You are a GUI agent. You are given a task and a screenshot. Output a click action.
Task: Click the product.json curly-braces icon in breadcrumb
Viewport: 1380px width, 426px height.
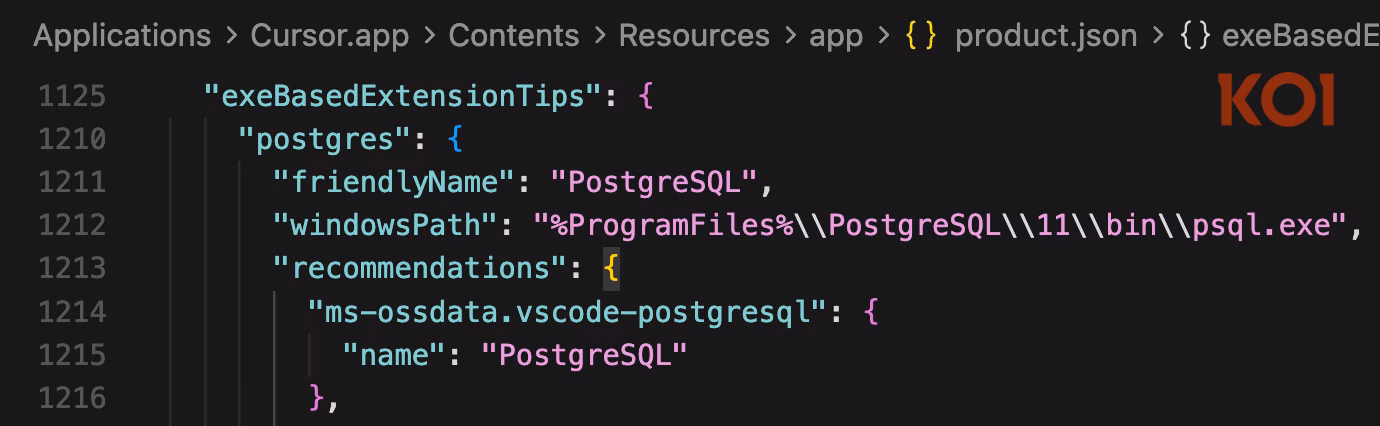pyautogui.click(x=920, y=36)
